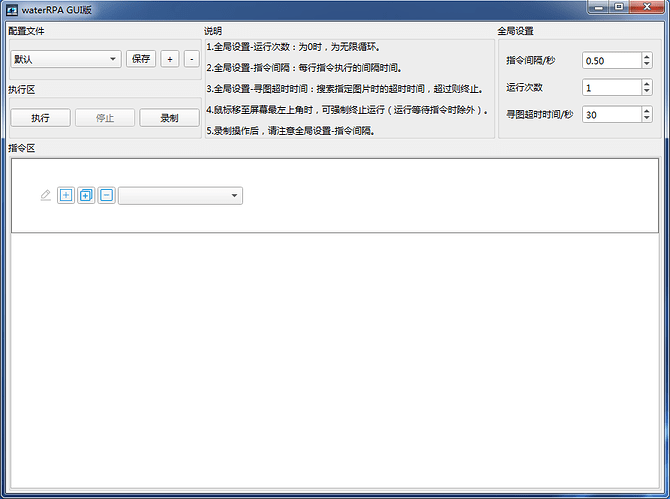This screenshot has width=670, height=499.
Task: Click the 寻图超时时间/秒 value field
Action: tap(611, 114)
